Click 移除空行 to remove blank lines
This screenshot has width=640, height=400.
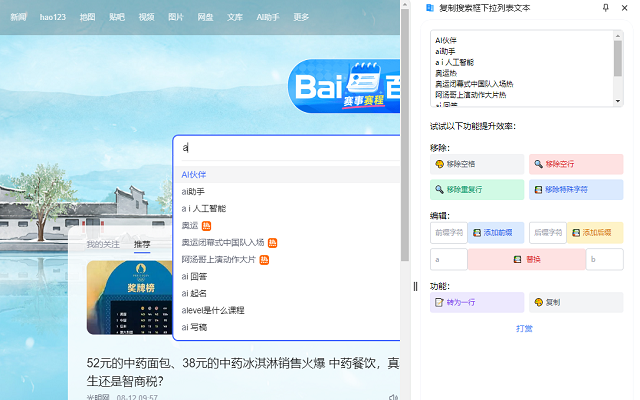click(576, 164)
